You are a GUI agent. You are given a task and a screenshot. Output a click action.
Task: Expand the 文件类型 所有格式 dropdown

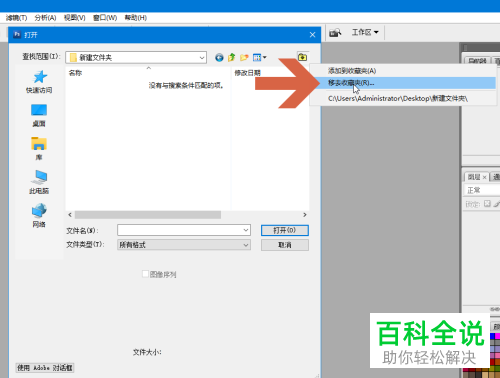(x=246, y=245)
